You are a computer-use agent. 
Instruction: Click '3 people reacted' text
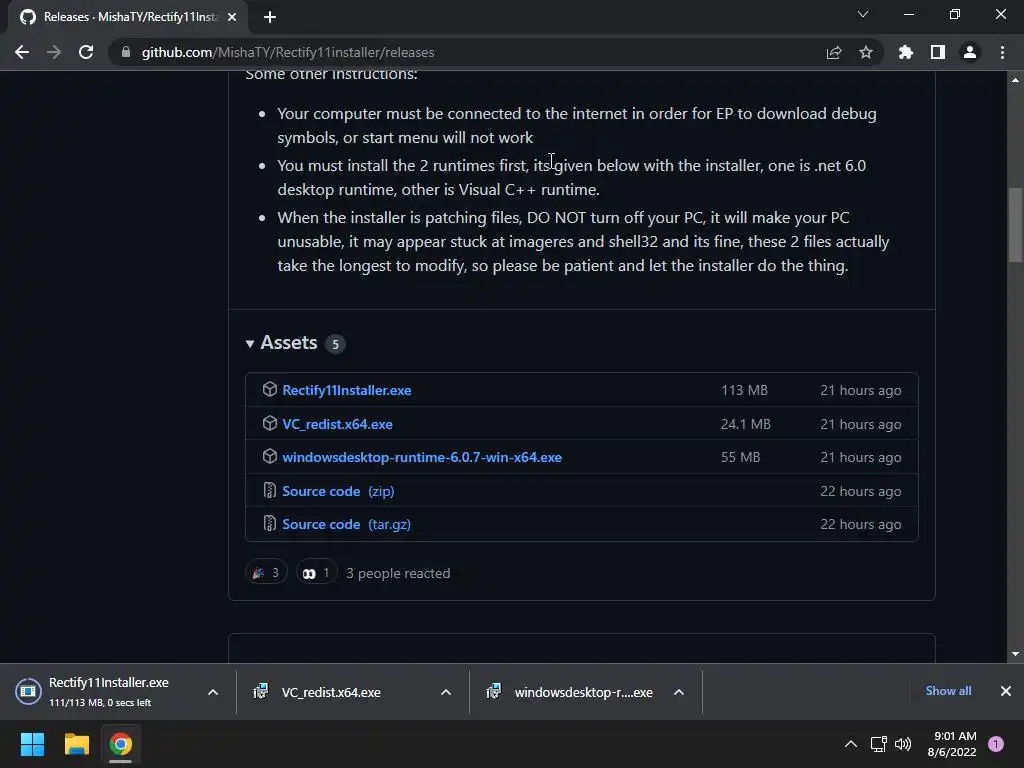398,573
